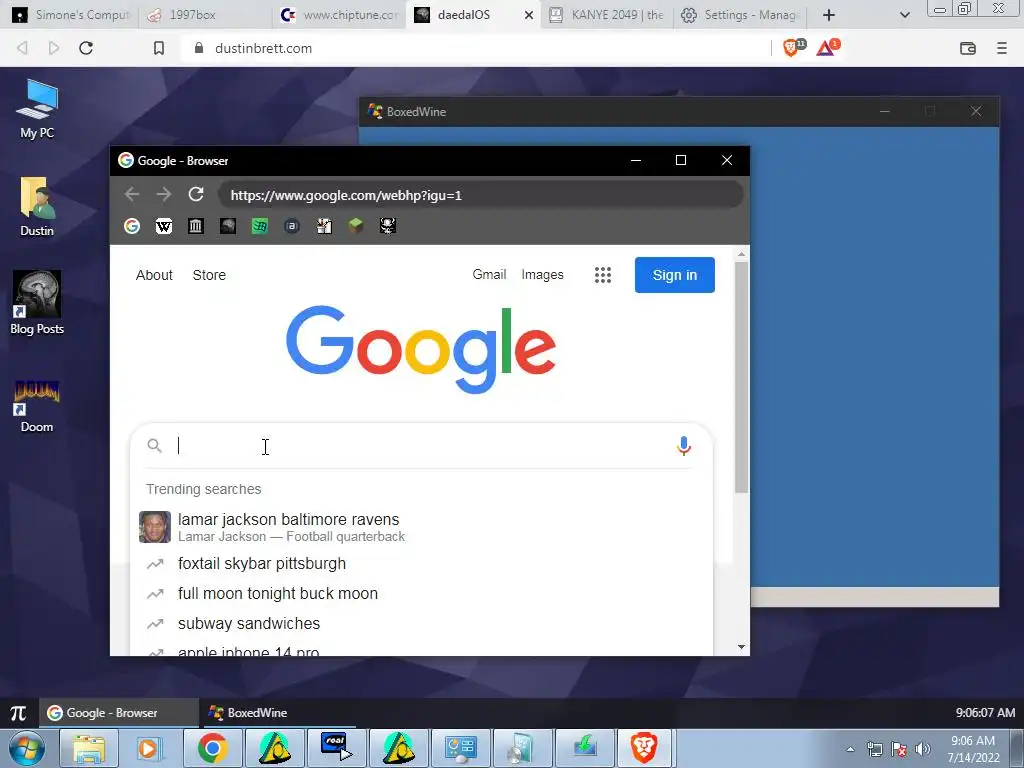Select Google - Browser in daedalOS taskbar
Screen dimensions: 1024x768
click(x=119, y=713)
